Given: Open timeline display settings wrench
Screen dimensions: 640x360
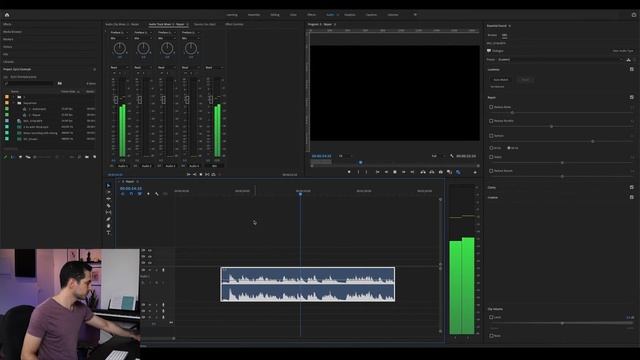Looking at the screenshot, I should 157,194.
